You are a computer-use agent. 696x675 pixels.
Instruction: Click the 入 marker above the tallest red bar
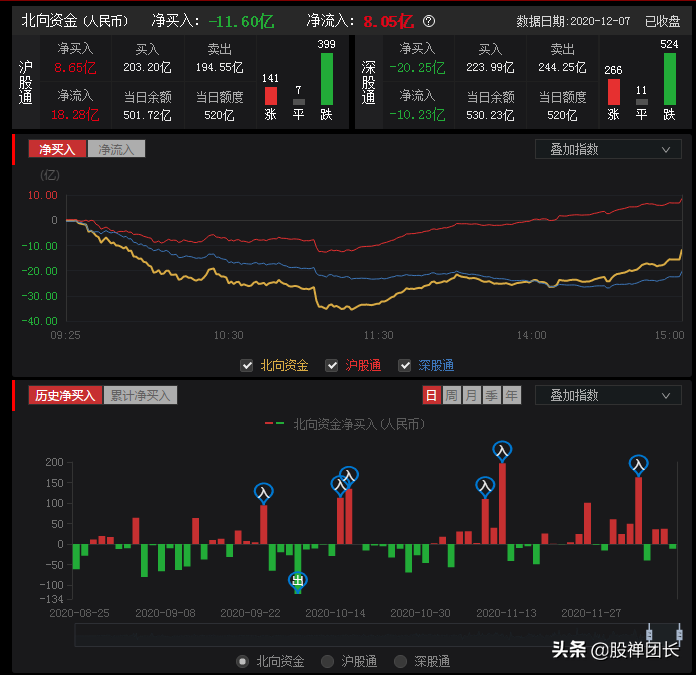click(x=502, y=451)
